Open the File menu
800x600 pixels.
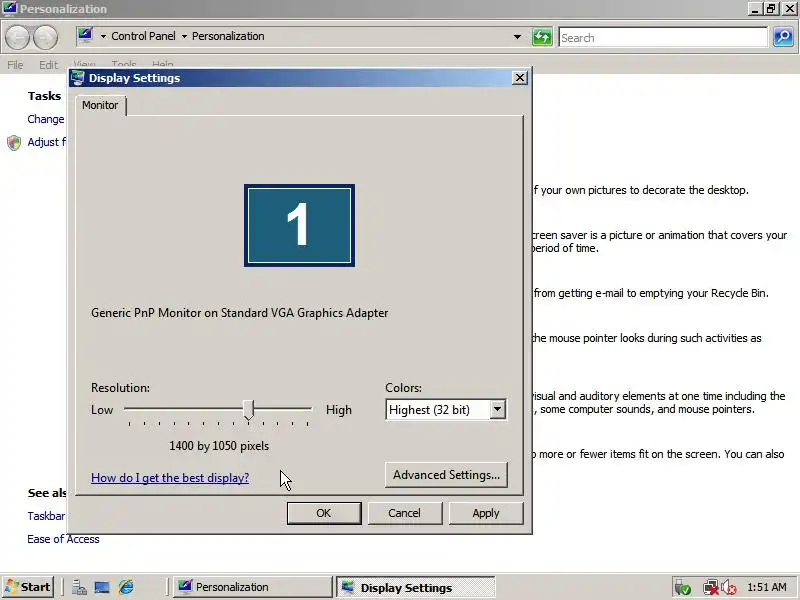pyautogui.click(x=15, y=65)
